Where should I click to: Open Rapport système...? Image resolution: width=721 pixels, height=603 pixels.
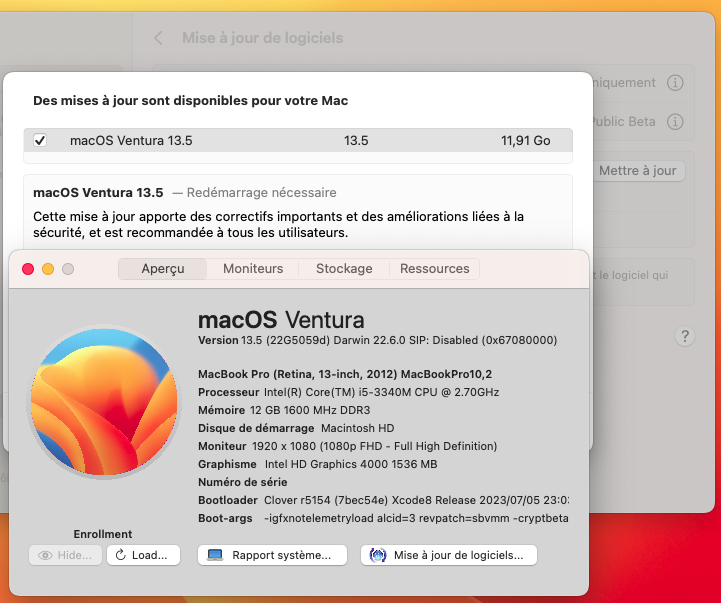tap(272, 555)
